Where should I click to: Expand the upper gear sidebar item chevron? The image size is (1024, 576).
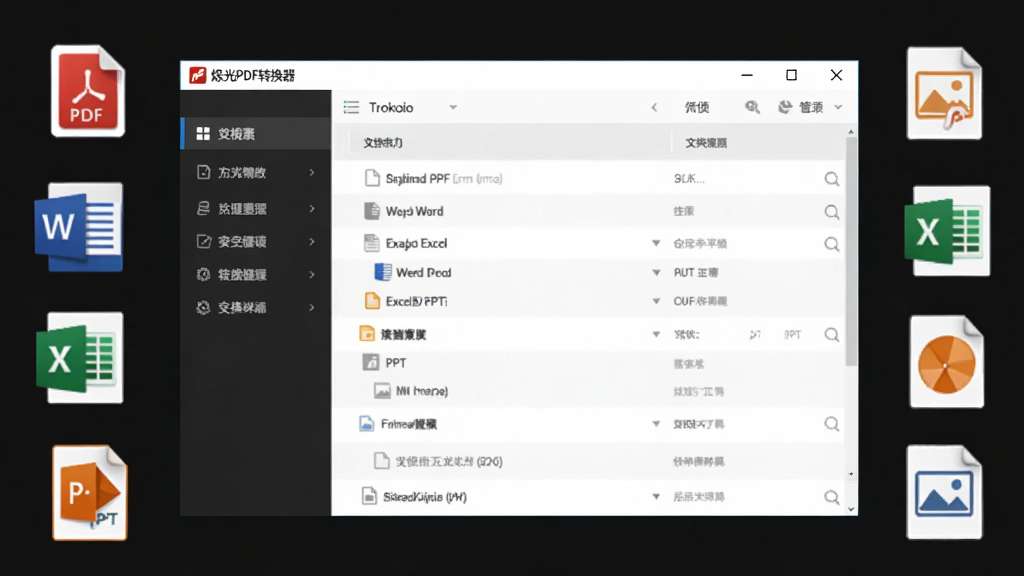click(312, 274)
